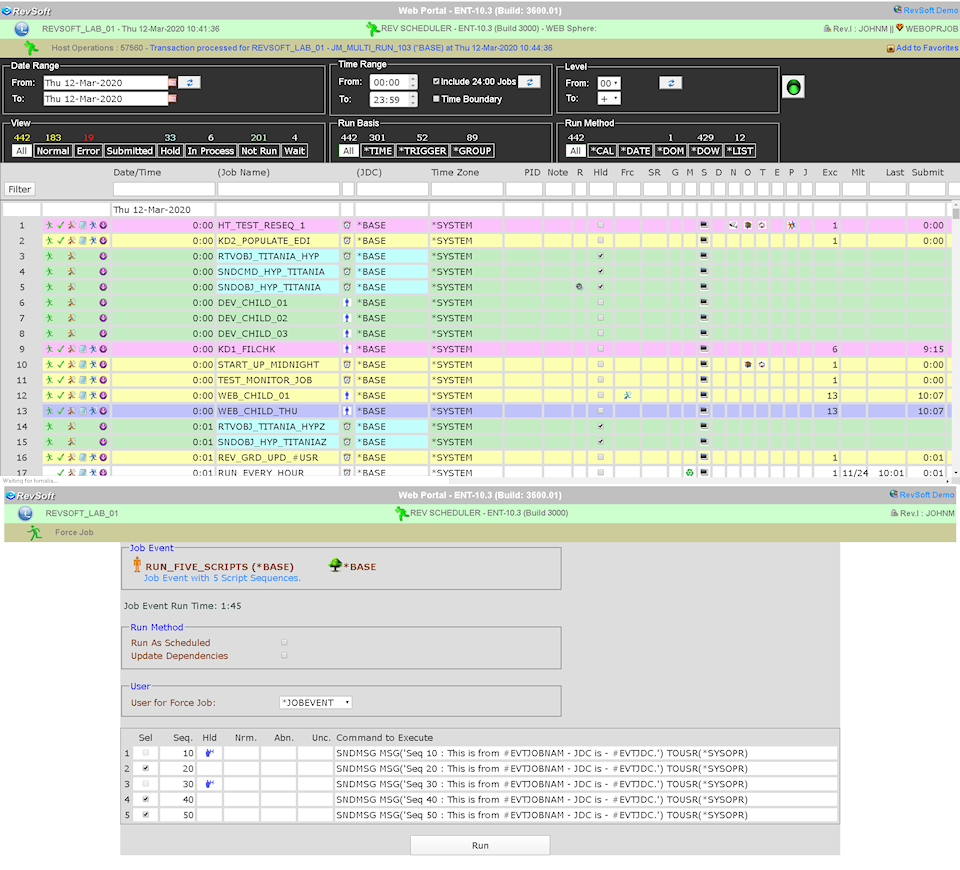Open the Level From dropdown

609,83
